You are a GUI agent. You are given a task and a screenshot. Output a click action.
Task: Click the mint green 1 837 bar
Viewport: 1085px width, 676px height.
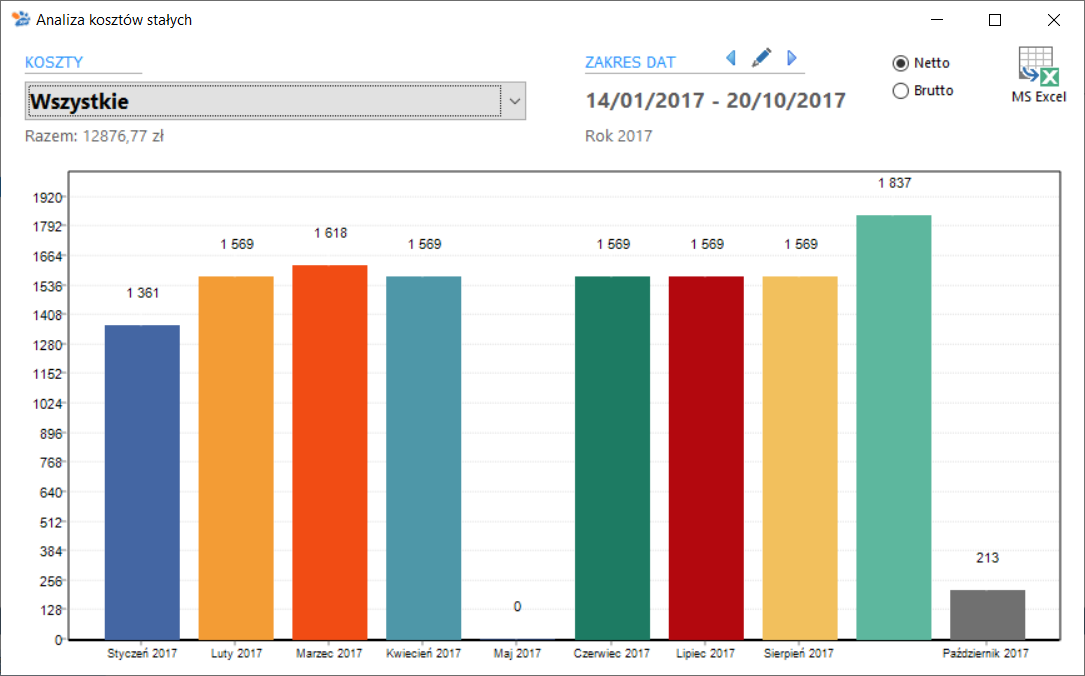click(x=894, y=428)
